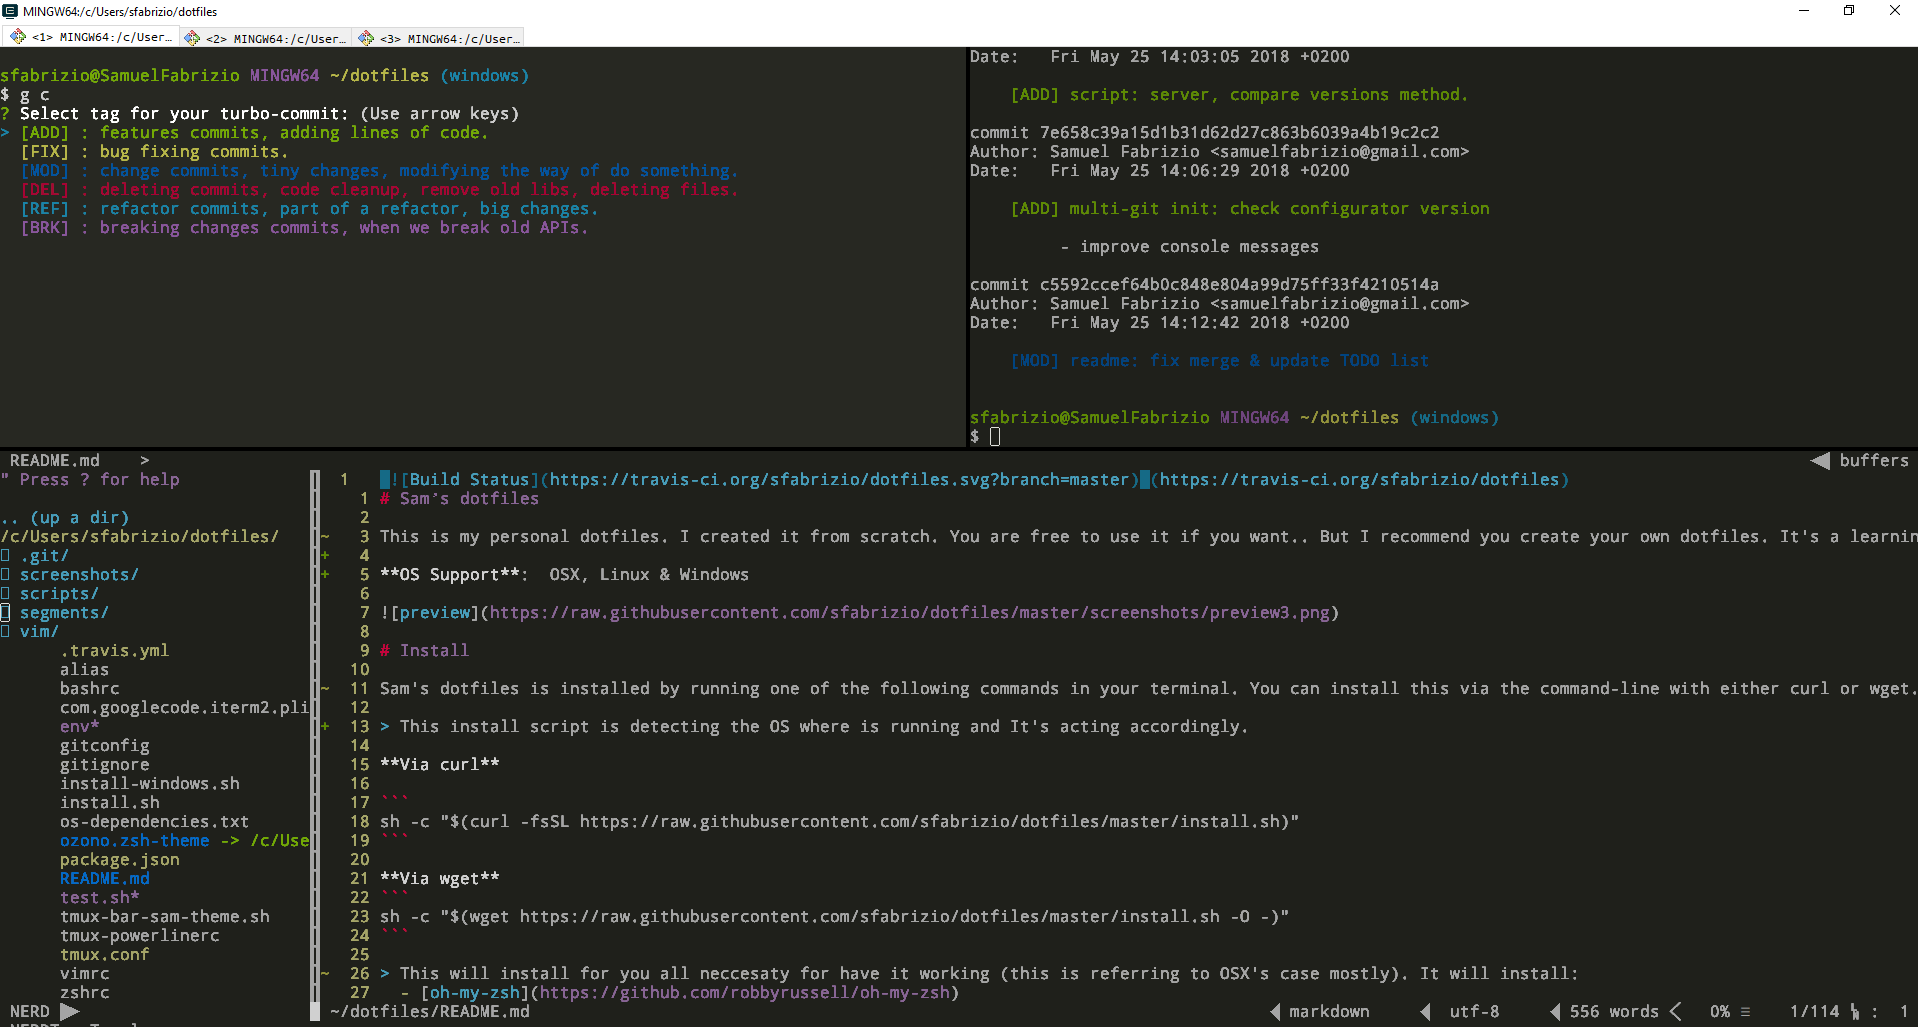Click the triangle icon beside buffers label

[x=1820, y=461]
